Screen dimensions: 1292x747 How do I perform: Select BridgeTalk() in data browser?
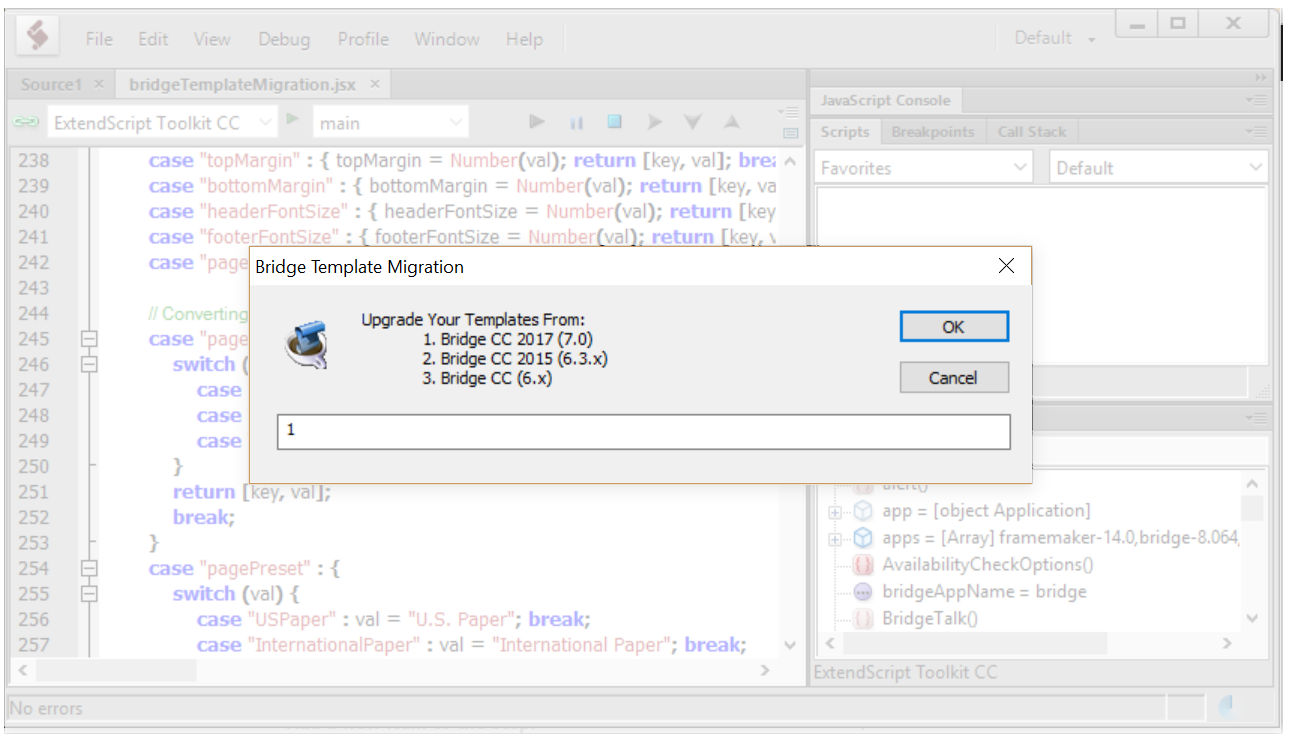929,618
